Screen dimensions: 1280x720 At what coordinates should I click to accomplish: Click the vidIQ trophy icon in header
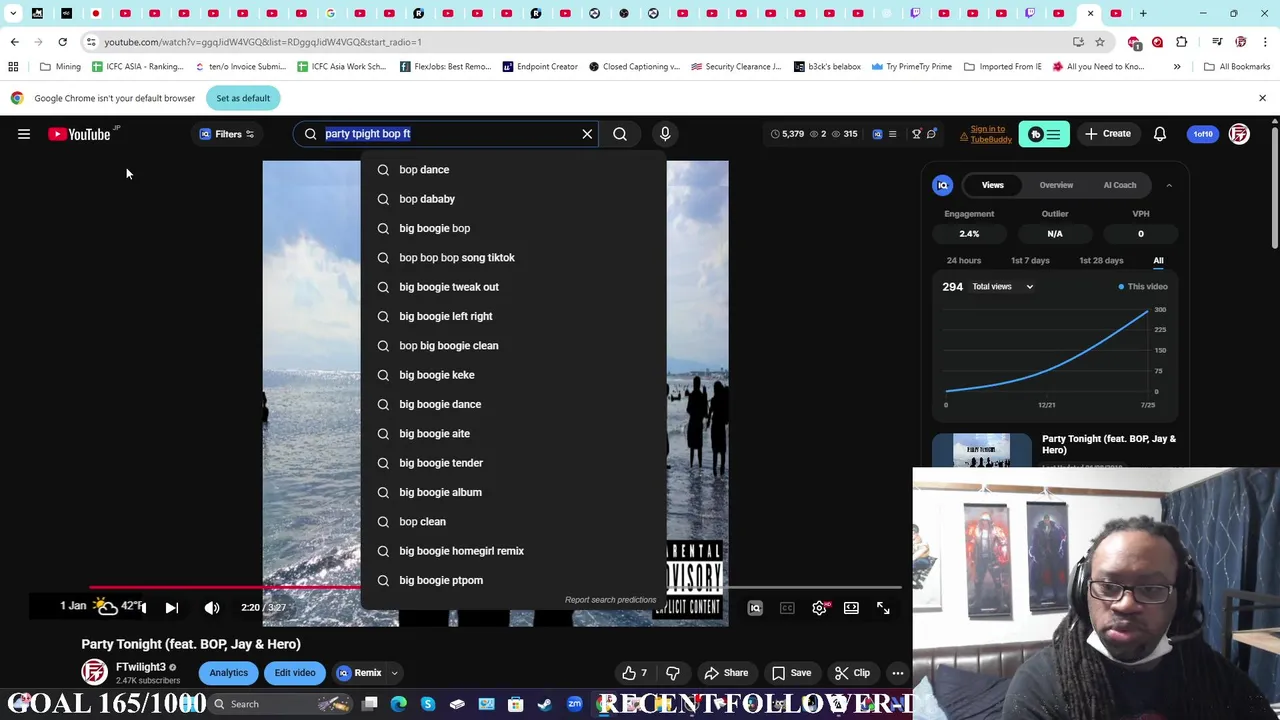coord(916,134)
